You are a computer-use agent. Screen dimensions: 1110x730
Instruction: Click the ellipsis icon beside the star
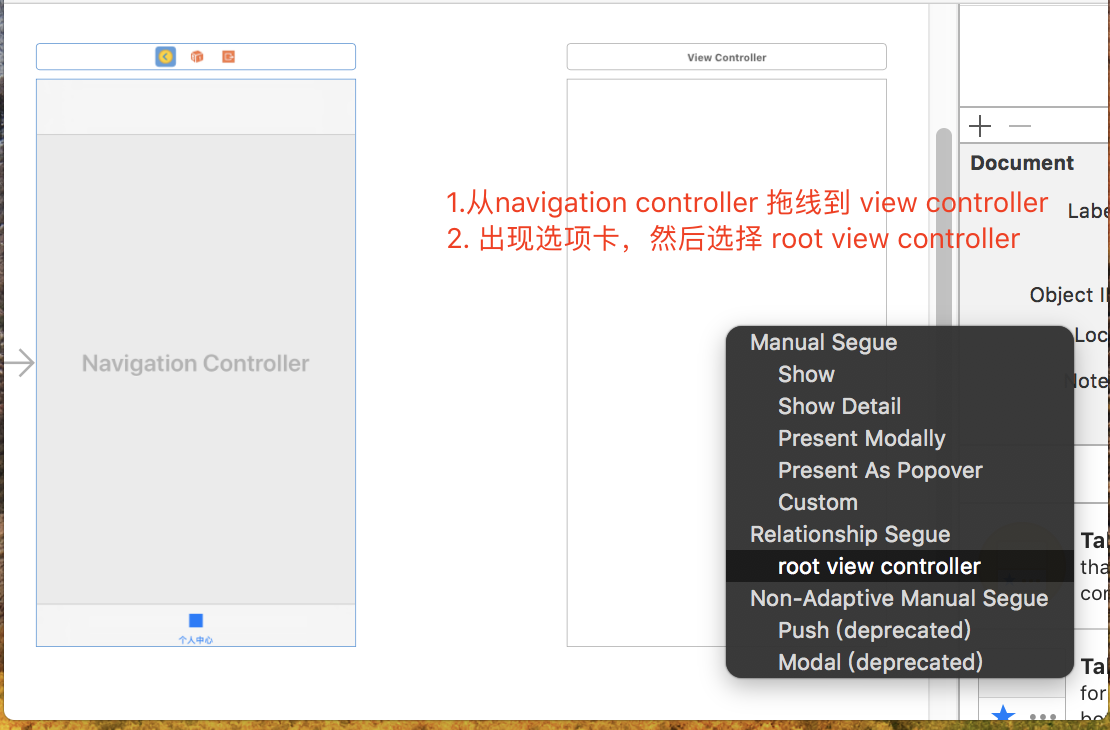tap(1043, 717)
